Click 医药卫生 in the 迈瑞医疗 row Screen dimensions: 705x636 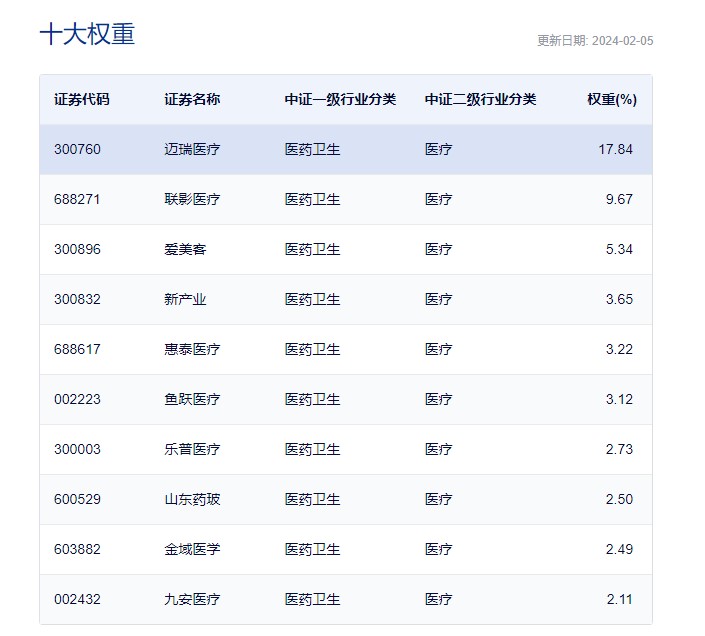[312, 149]
